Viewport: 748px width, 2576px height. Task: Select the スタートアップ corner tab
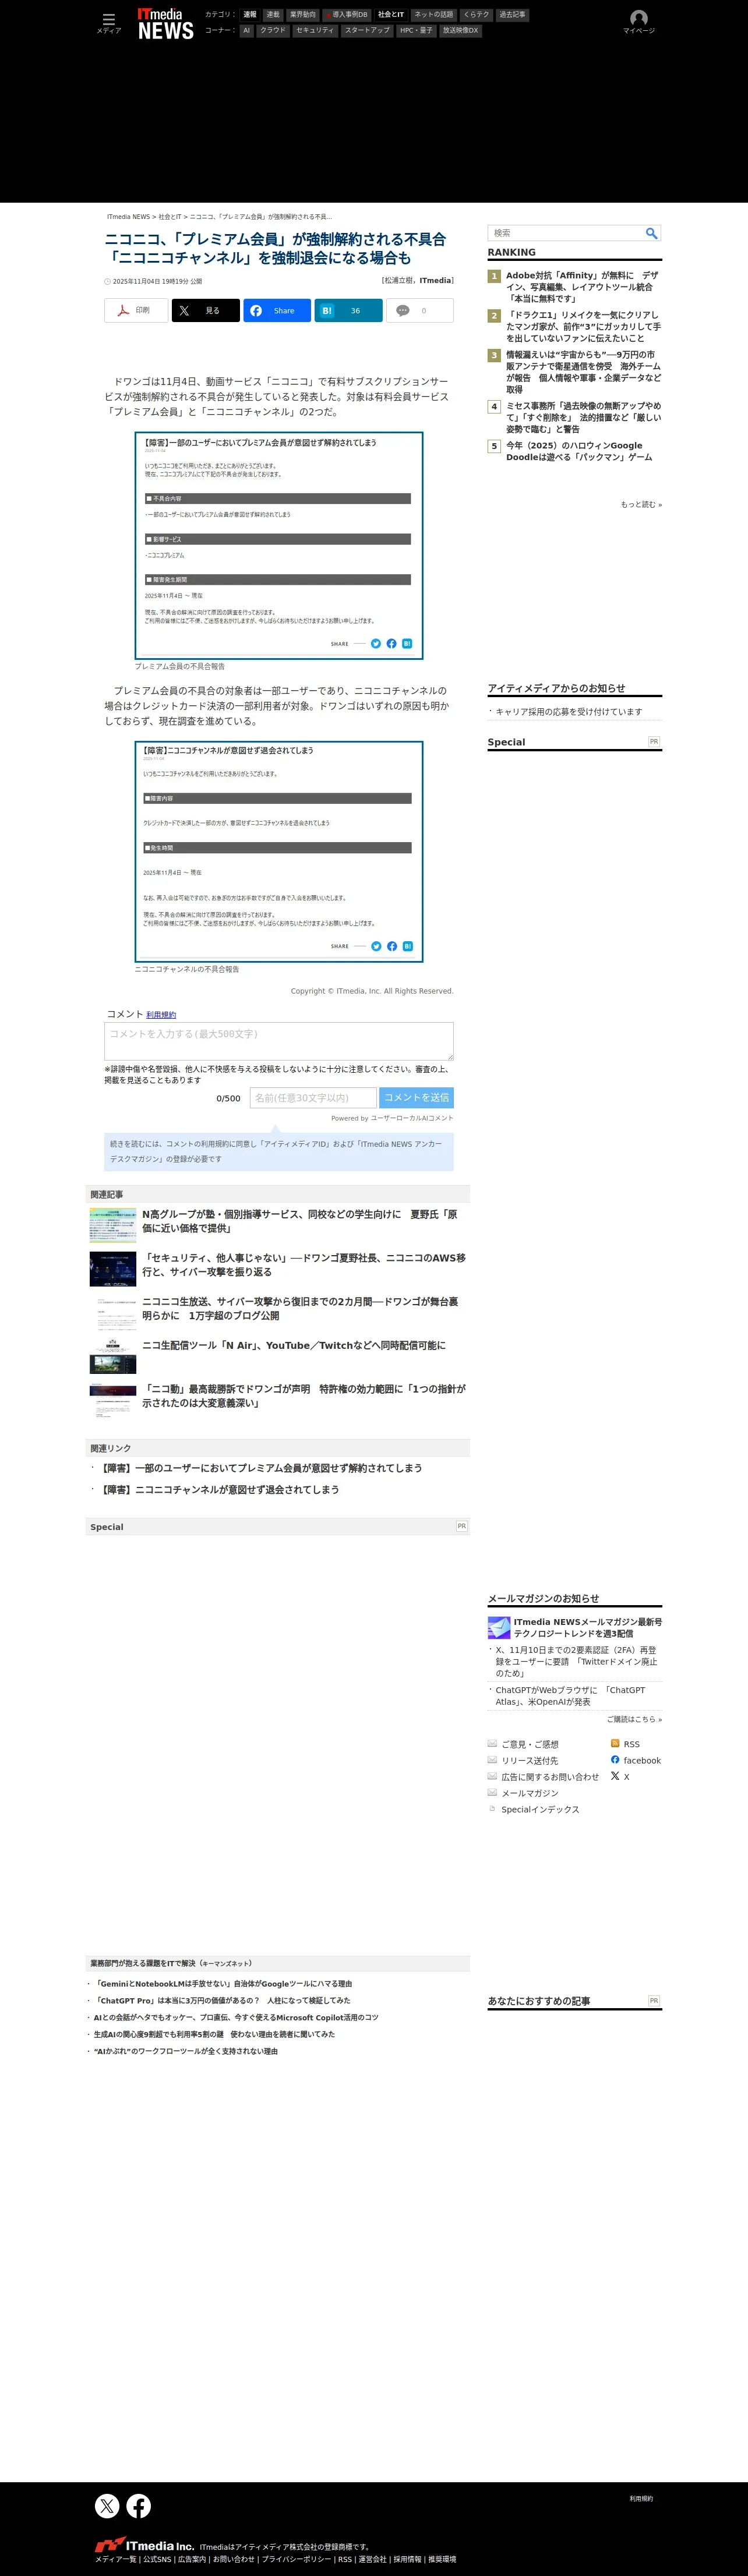367,31
